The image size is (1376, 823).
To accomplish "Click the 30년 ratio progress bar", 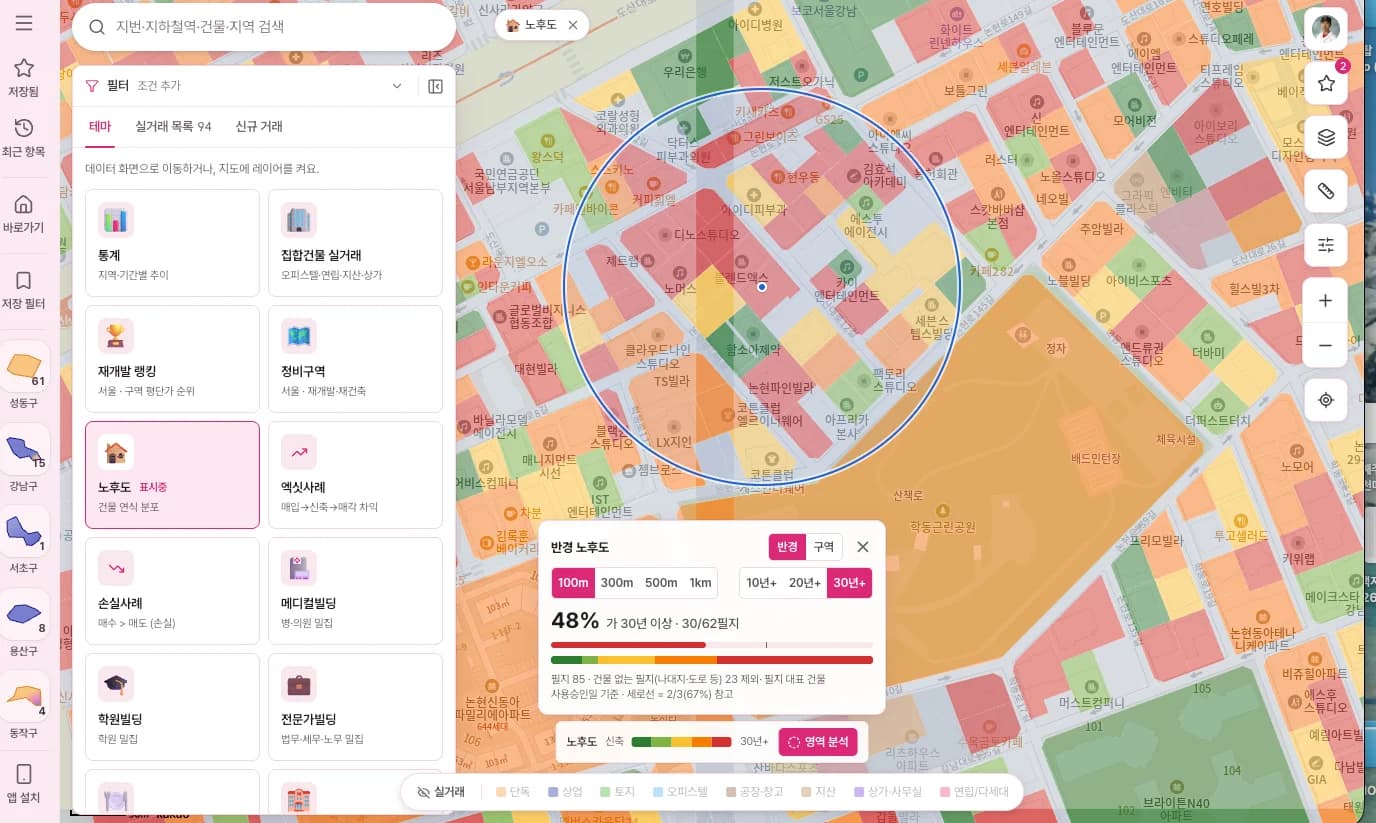I will coord(712,645).
